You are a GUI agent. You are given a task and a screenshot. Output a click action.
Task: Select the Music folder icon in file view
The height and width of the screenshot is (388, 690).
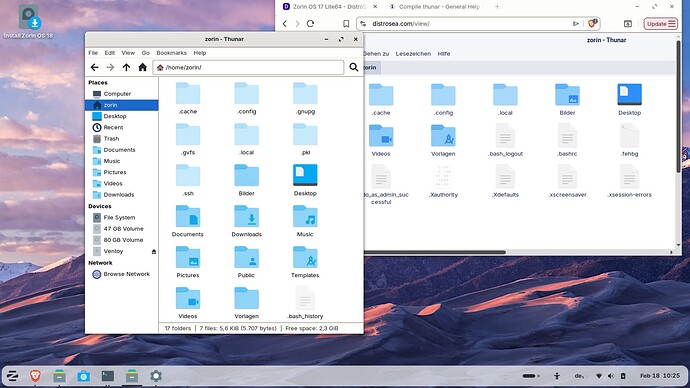[305, 216]
